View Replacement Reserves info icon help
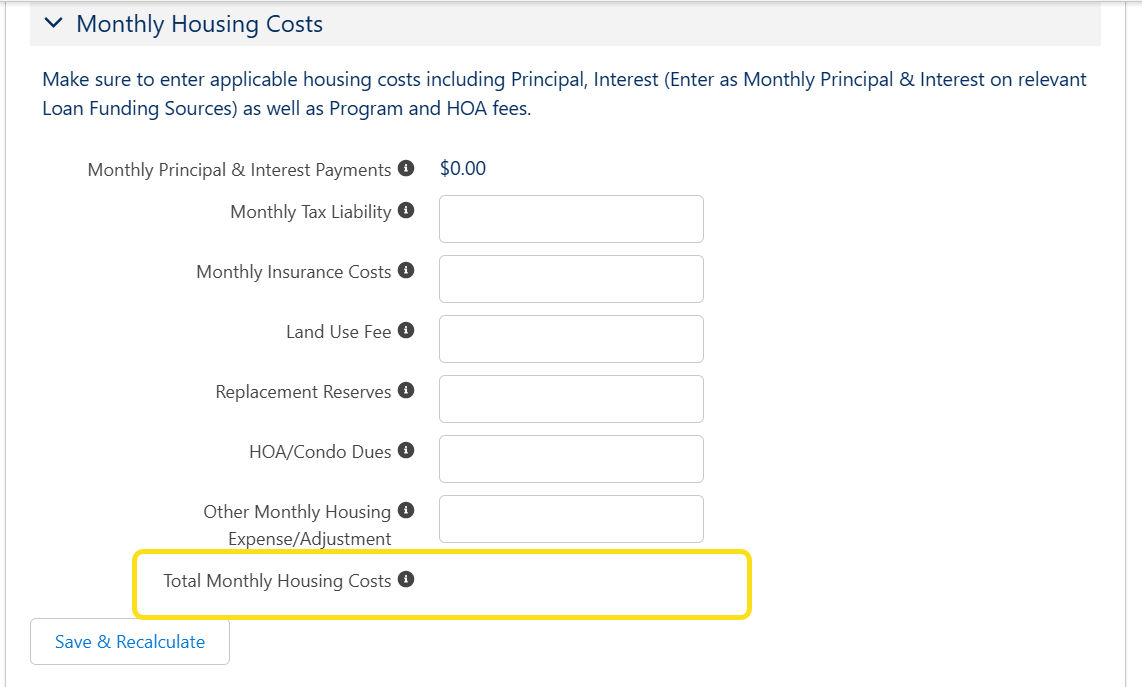Viewport: 1142px width, 687px height. click(406, 391)
